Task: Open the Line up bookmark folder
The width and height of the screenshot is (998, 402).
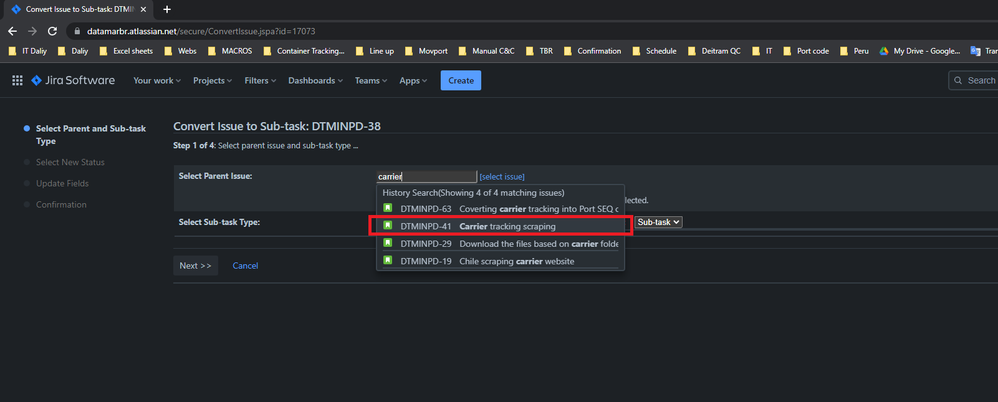Action: [376, 51]
